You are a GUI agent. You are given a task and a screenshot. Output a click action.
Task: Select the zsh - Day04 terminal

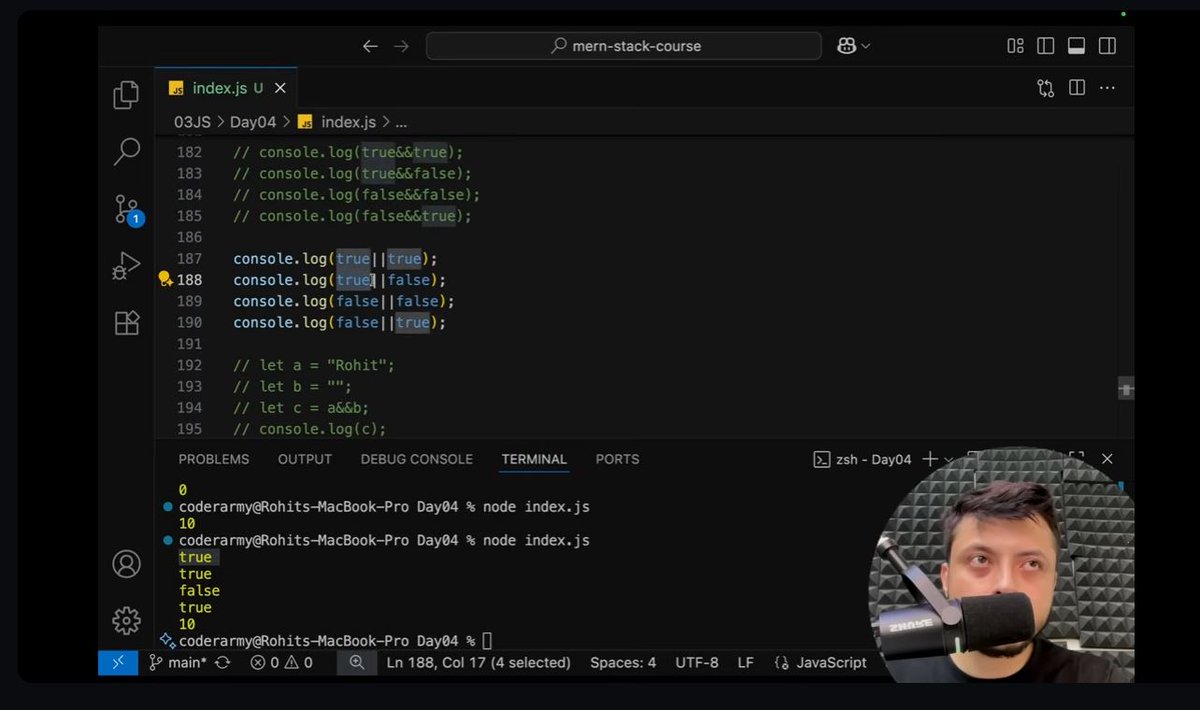862,459
